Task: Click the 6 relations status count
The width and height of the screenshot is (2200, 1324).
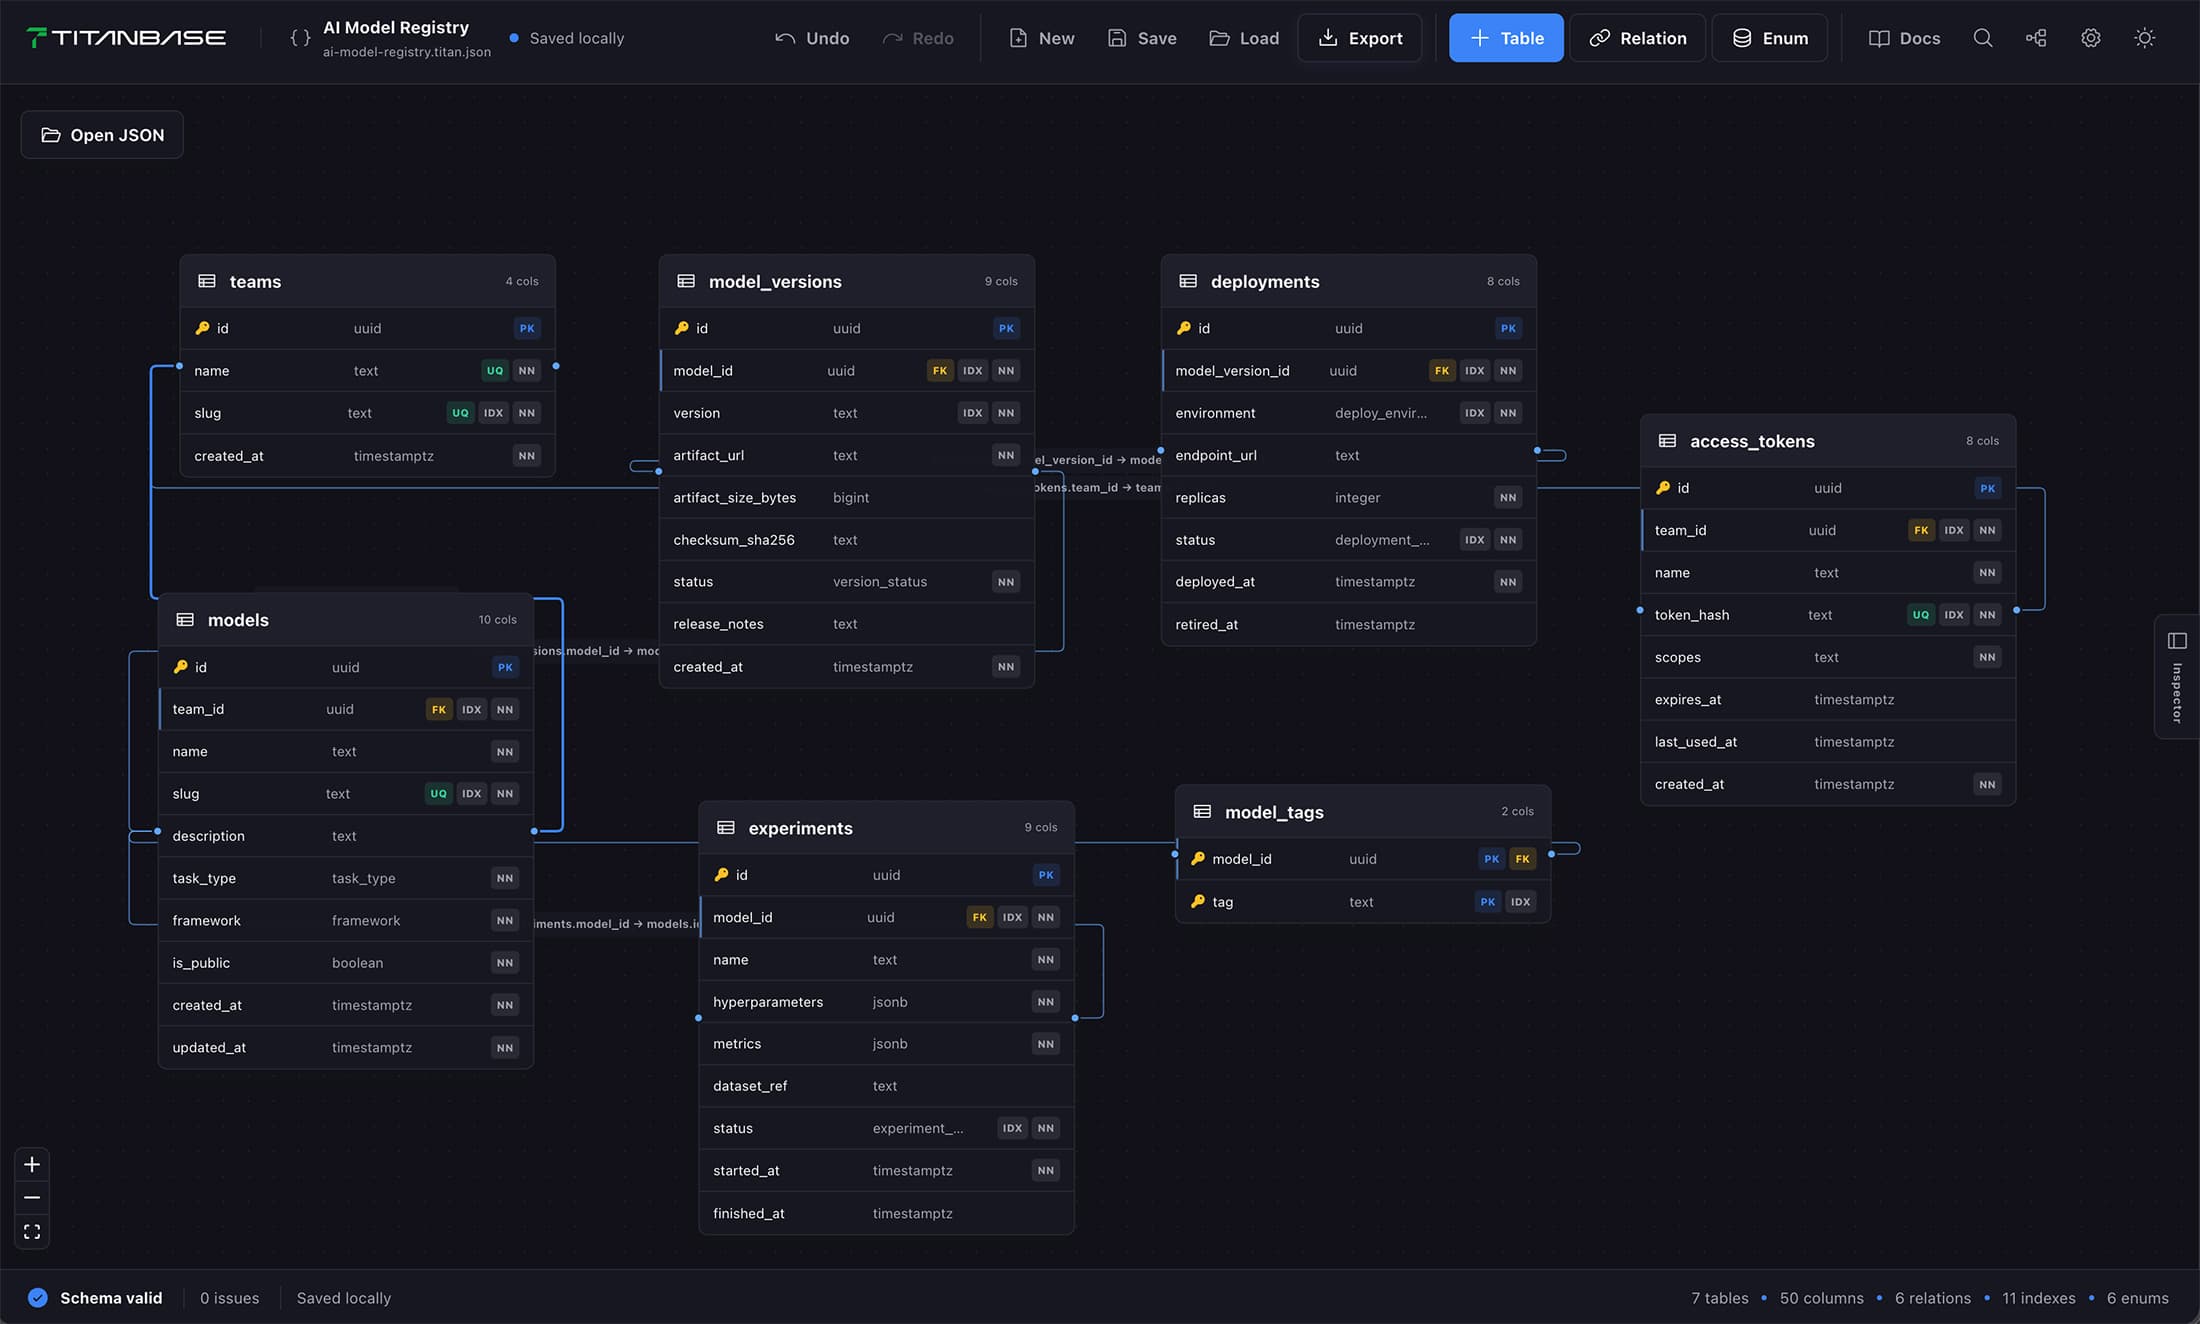Action: click(x=1932, y=1298)
